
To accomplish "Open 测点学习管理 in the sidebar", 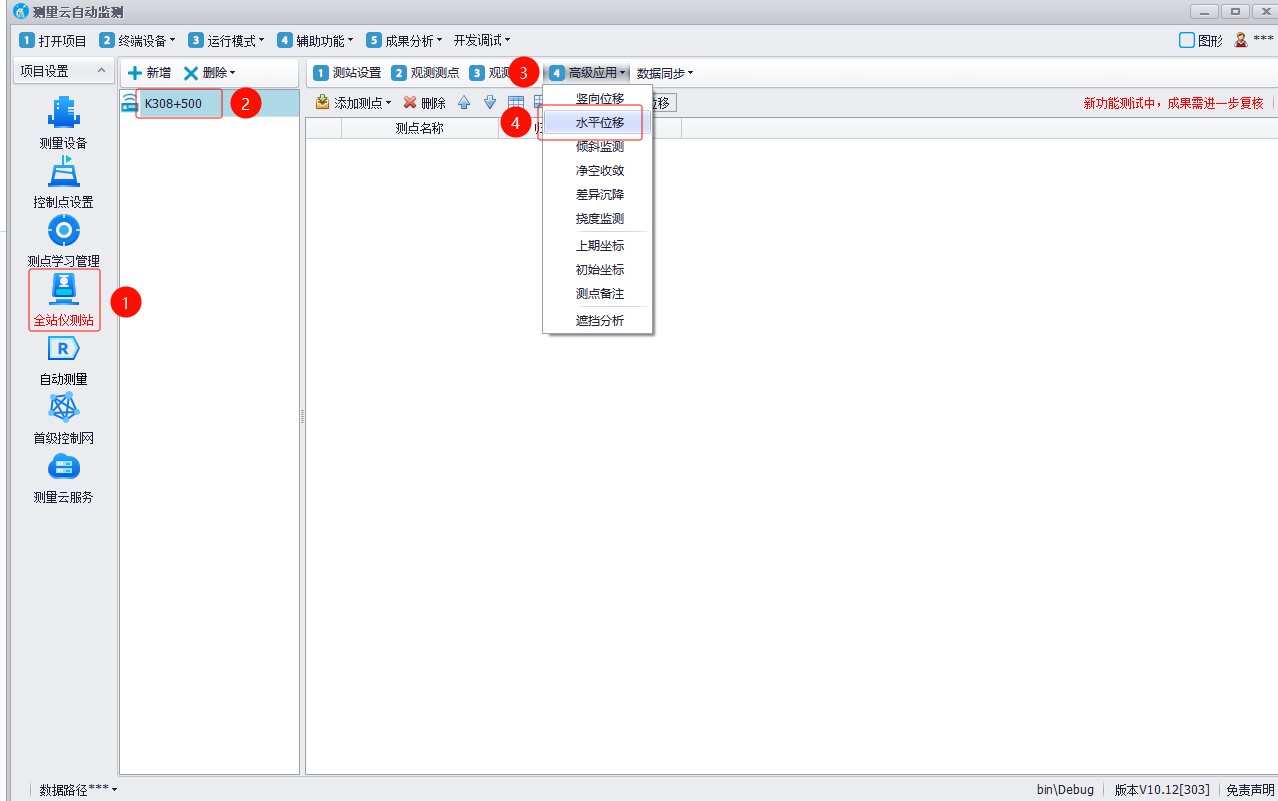I will pos(63,231).
